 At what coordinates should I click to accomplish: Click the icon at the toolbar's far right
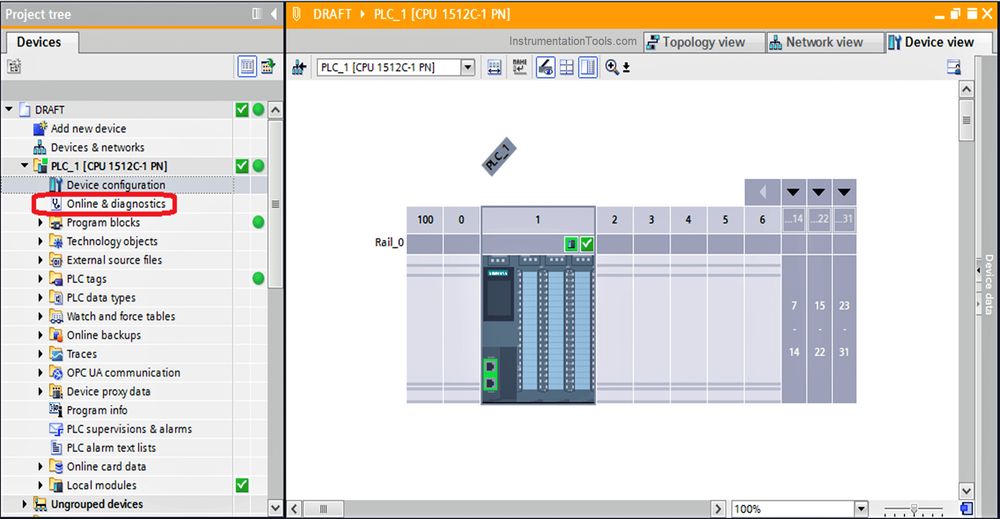[x=953, y=67]
